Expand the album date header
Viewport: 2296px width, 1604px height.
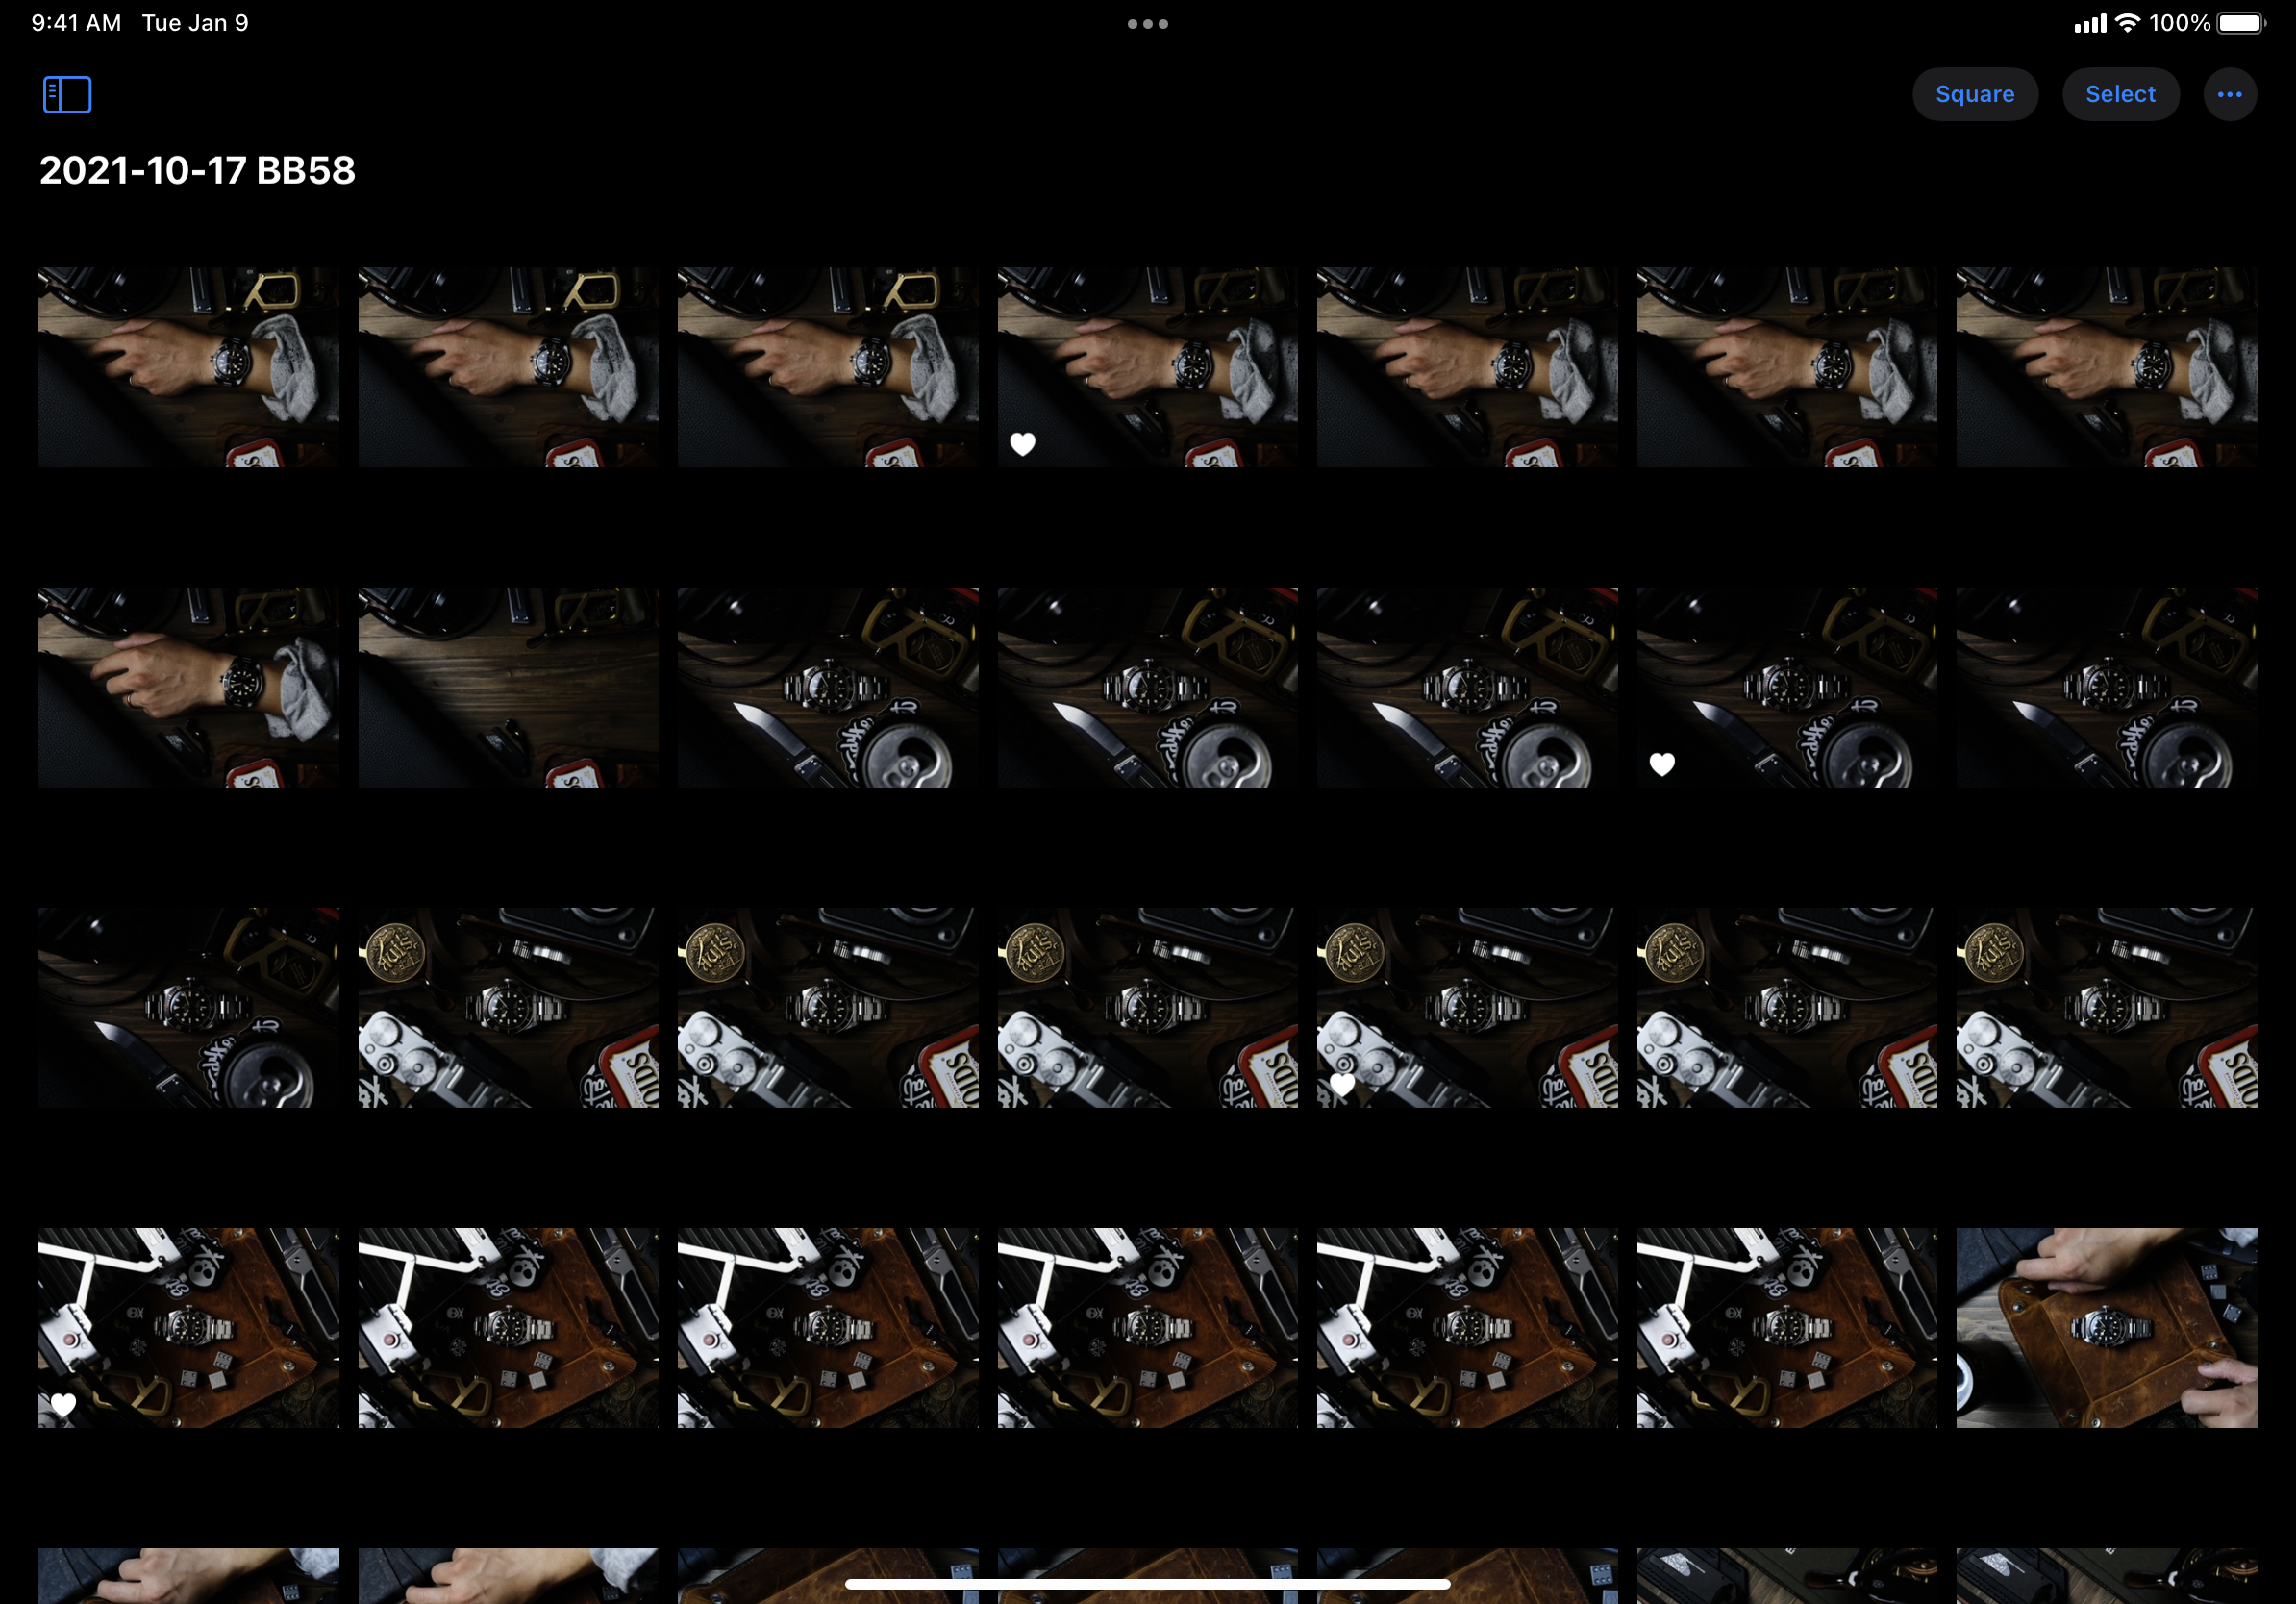(x=197, y=169)
